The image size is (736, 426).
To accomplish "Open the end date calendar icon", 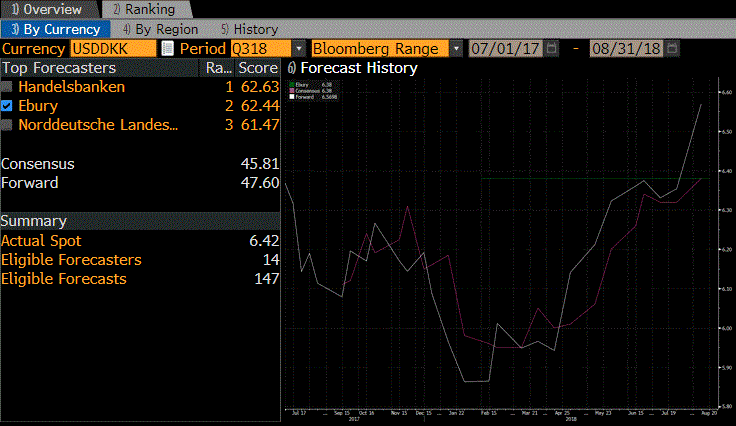I will 672,48.
